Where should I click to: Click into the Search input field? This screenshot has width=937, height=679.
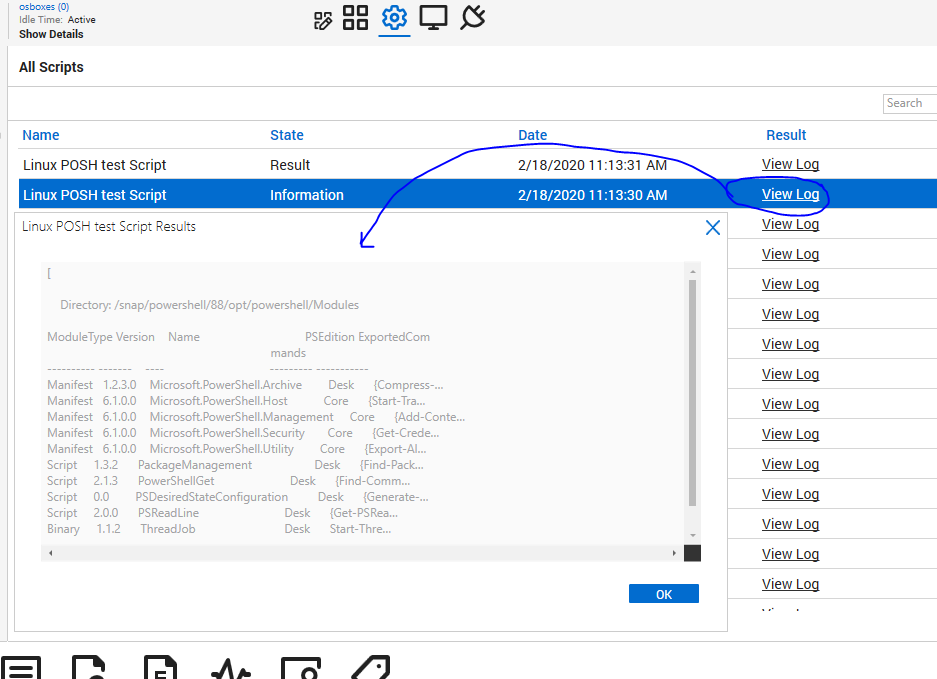pyautogui.click(x=910, y=103)
